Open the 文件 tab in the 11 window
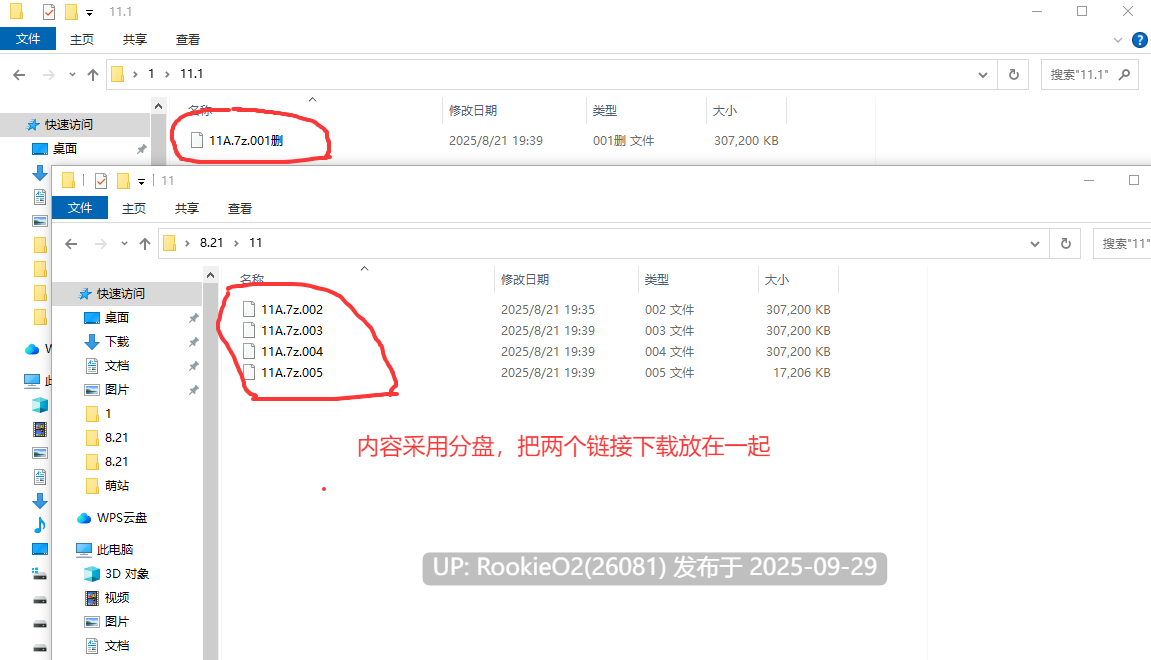1151x660 pixels. (80, 208)
